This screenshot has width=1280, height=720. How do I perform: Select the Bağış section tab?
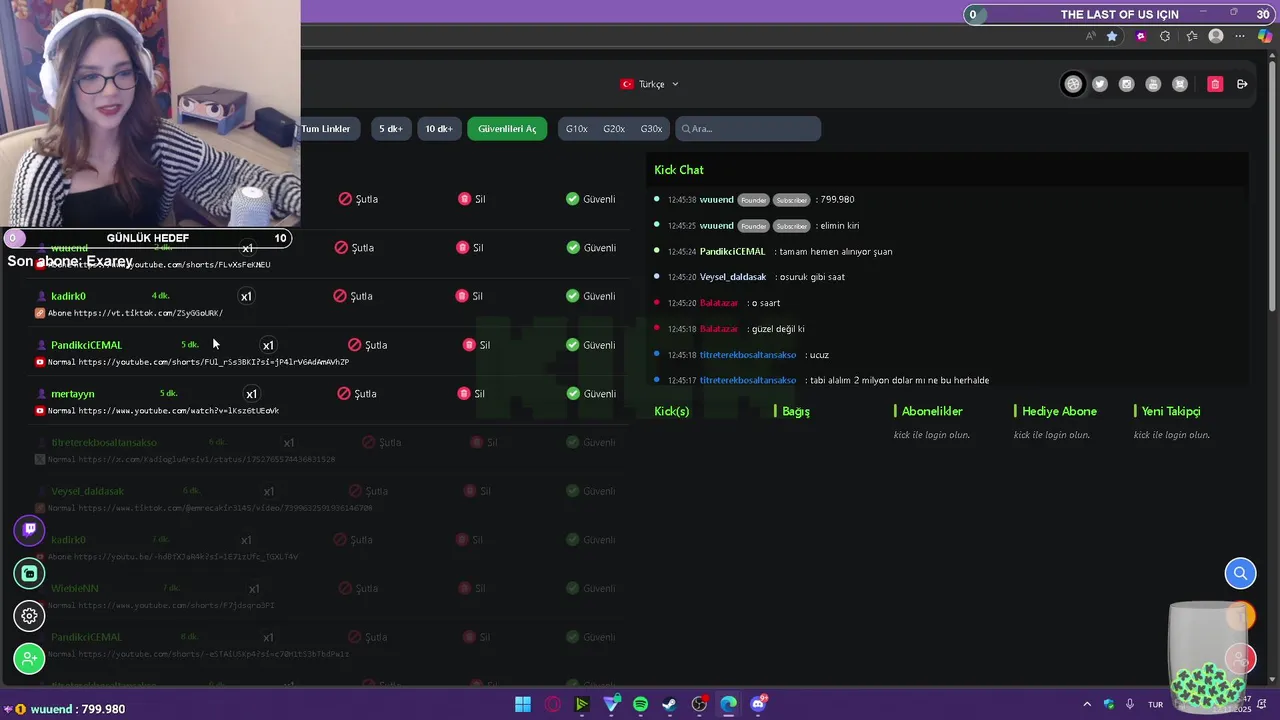(x=795, y=411)
